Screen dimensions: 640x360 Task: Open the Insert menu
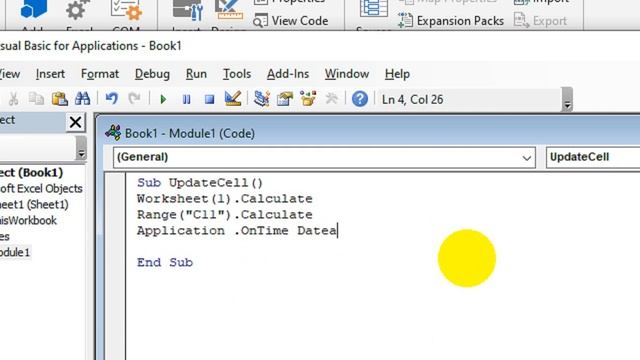(x=50, y=74)
